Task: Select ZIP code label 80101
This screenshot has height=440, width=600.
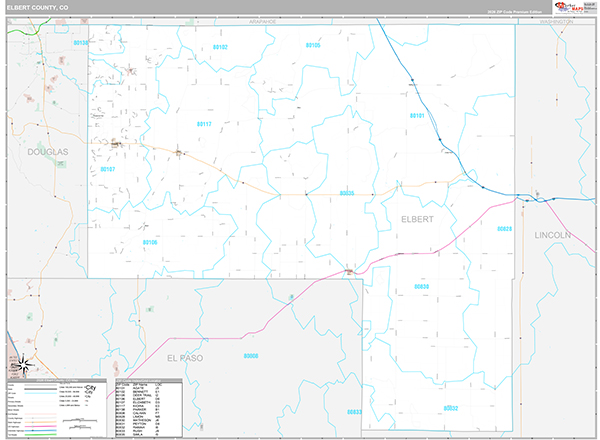Action: 417,116
